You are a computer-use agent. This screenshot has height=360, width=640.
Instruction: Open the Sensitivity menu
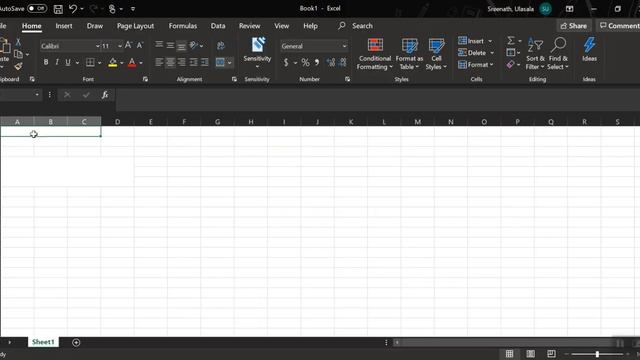tap(257, 53)
